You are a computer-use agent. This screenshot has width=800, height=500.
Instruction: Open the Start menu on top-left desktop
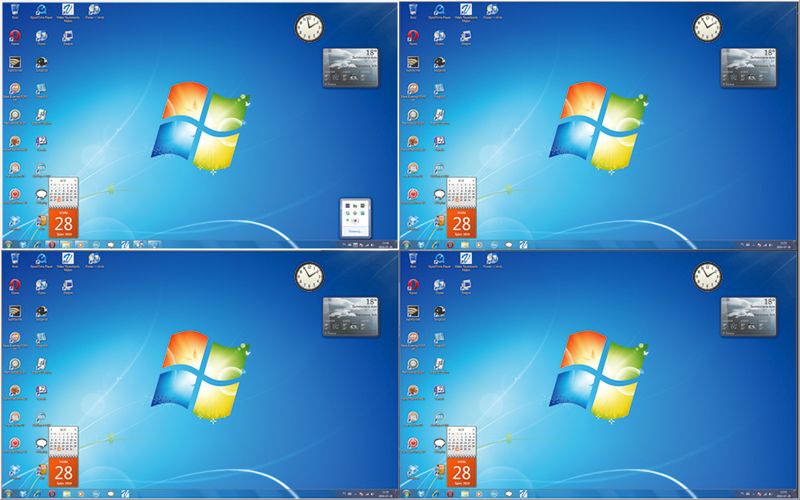click(8, 245)
